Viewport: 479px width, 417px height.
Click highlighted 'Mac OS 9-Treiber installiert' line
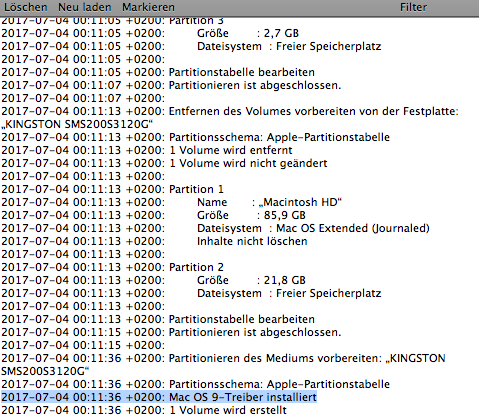(x=159, y=397)
